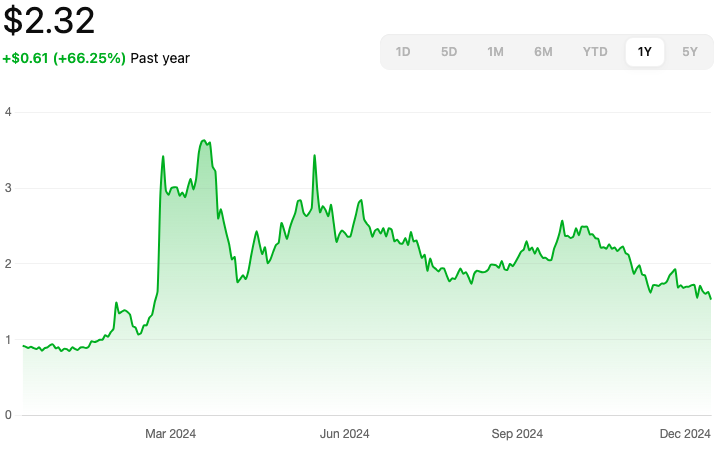This screenshot has height=449, width=716.
Task: Click the Sep 2024 axis label
Action: pyautogui.click(x=517, y=433)
